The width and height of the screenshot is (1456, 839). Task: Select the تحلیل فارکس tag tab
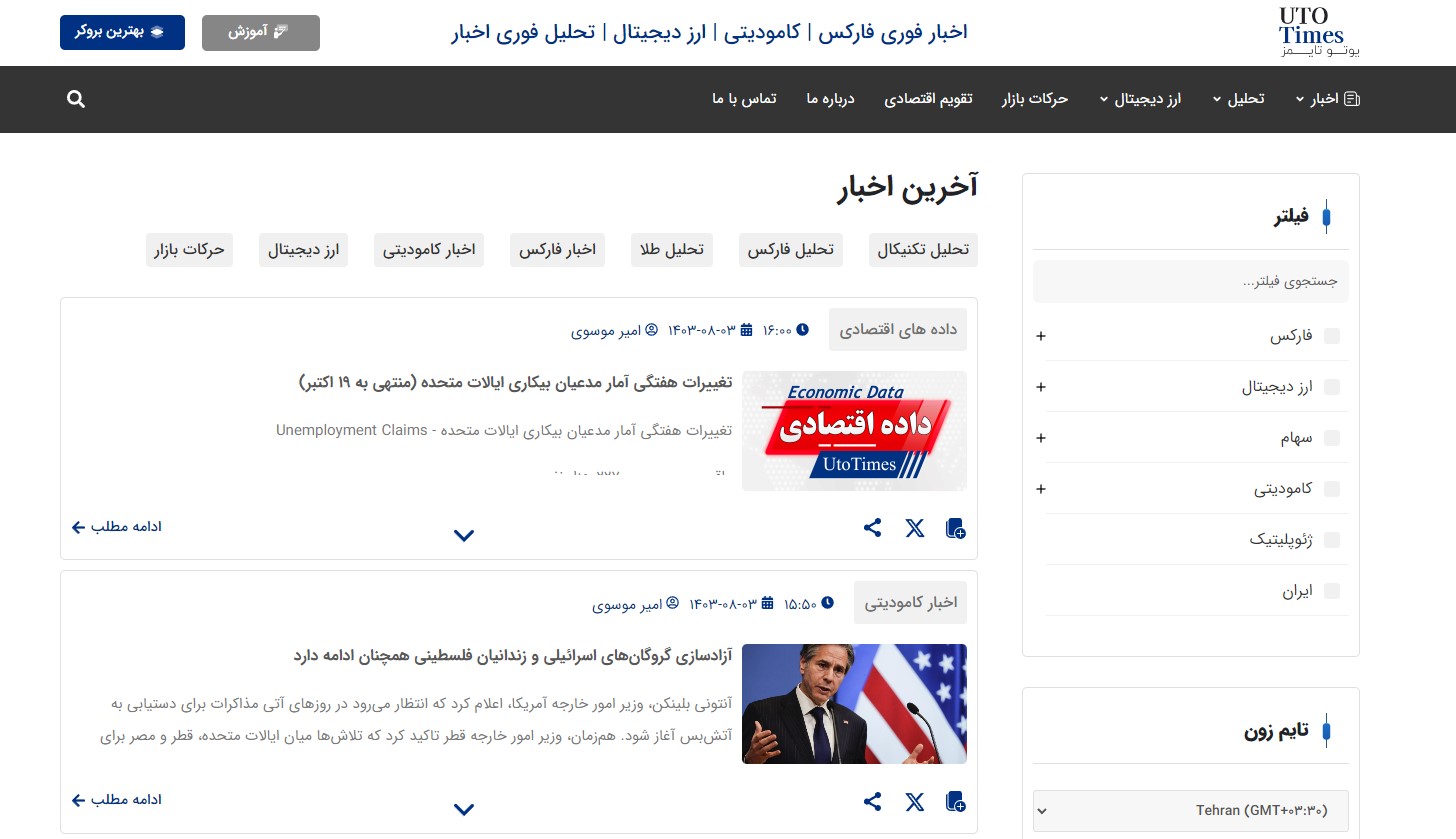click(x=791, y=250)
